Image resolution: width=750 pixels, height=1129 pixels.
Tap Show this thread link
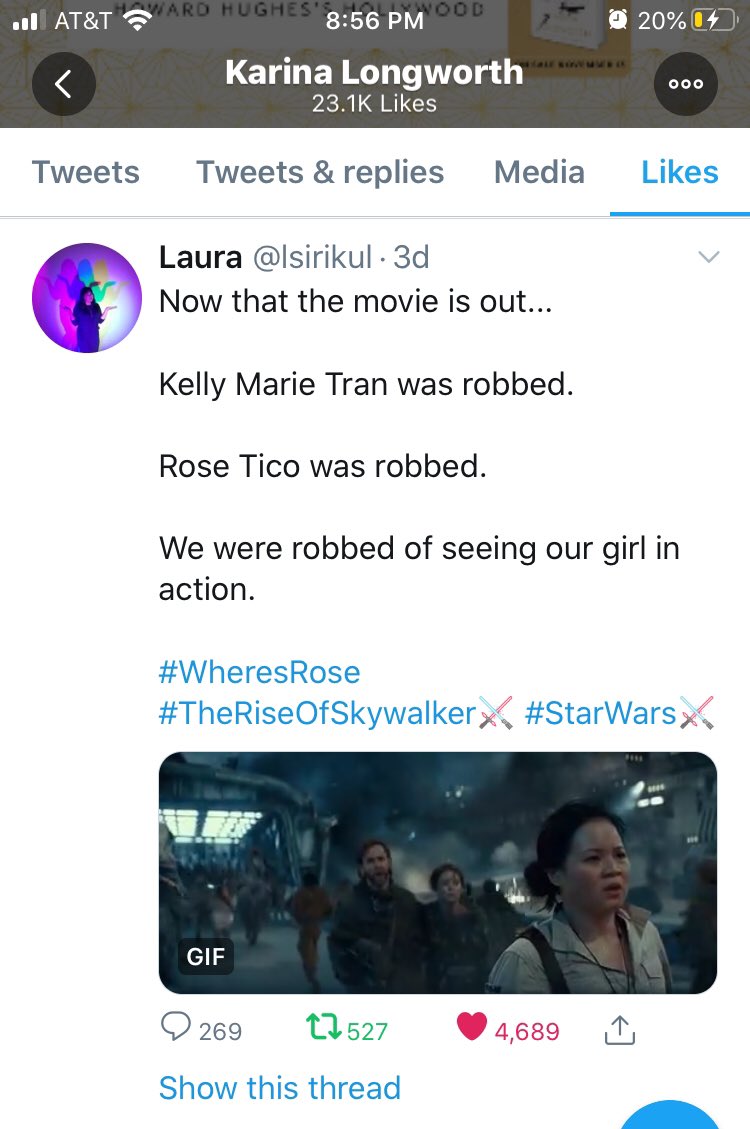pyautogui.click(x=280, y=1087)
